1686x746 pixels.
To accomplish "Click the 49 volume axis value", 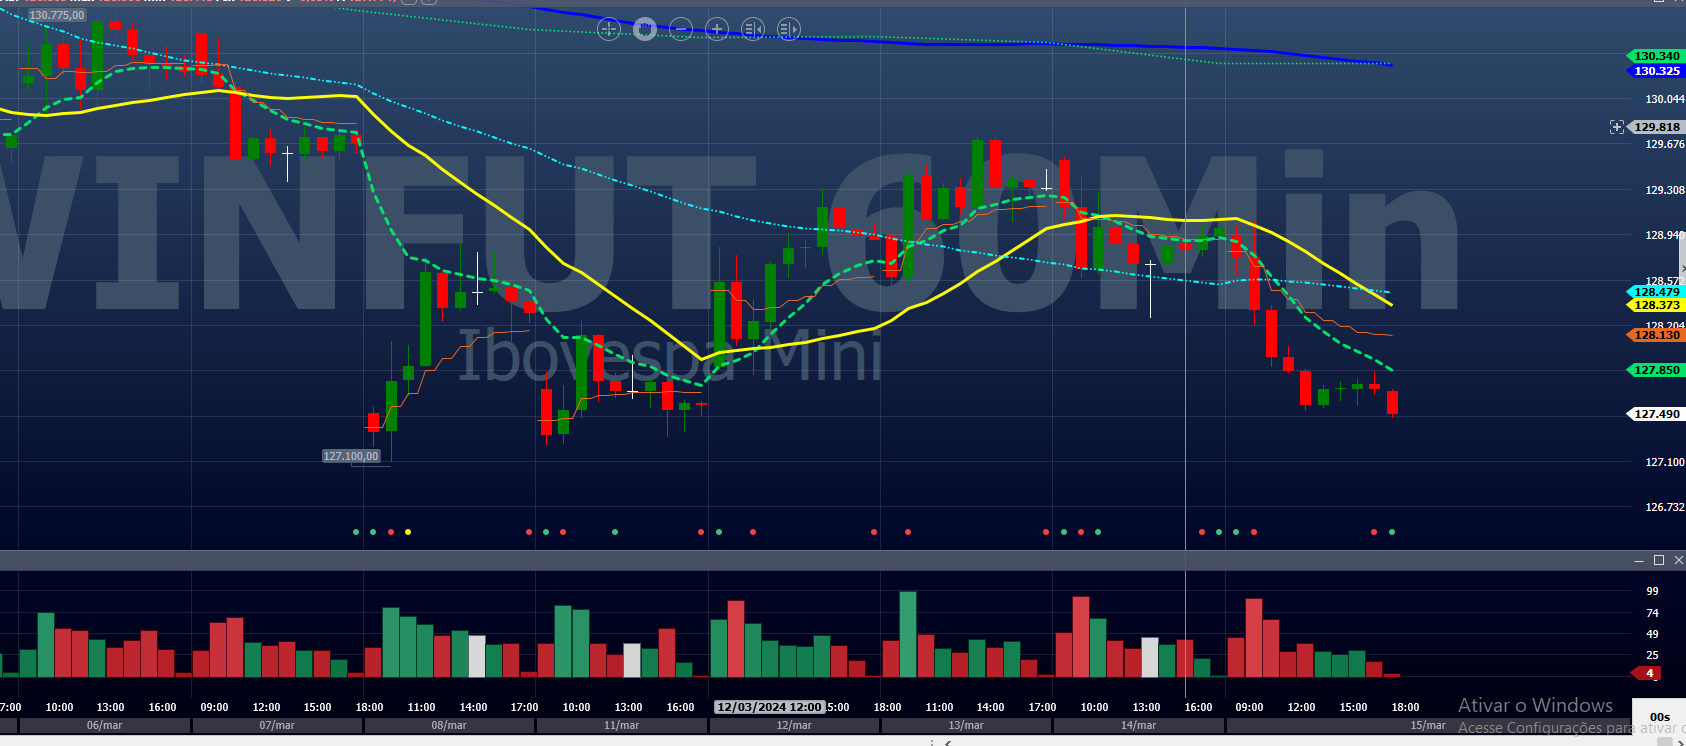I will click(x=1652, y=634).
